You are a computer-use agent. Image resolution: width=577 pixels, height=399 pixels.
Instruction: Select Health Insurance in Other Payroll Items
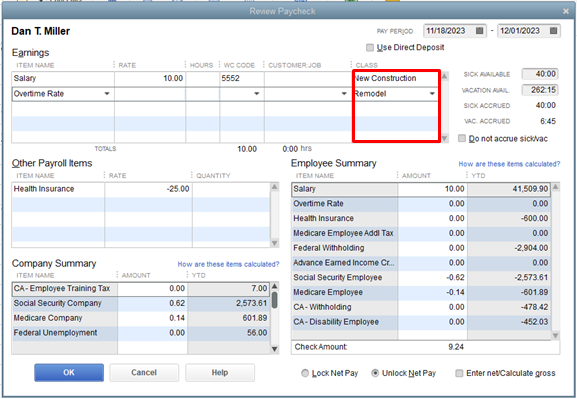click(58, 189)
